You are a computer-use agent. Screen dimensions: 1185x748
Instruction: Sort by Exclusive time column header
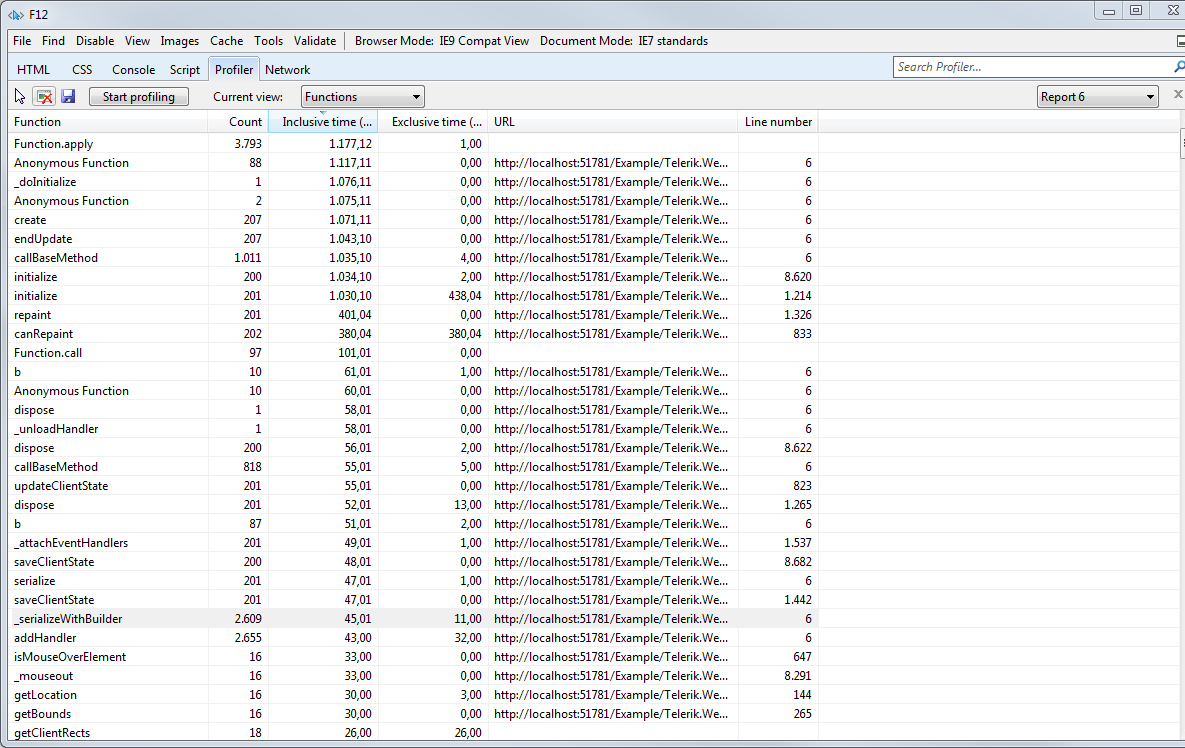coord(432,122)
